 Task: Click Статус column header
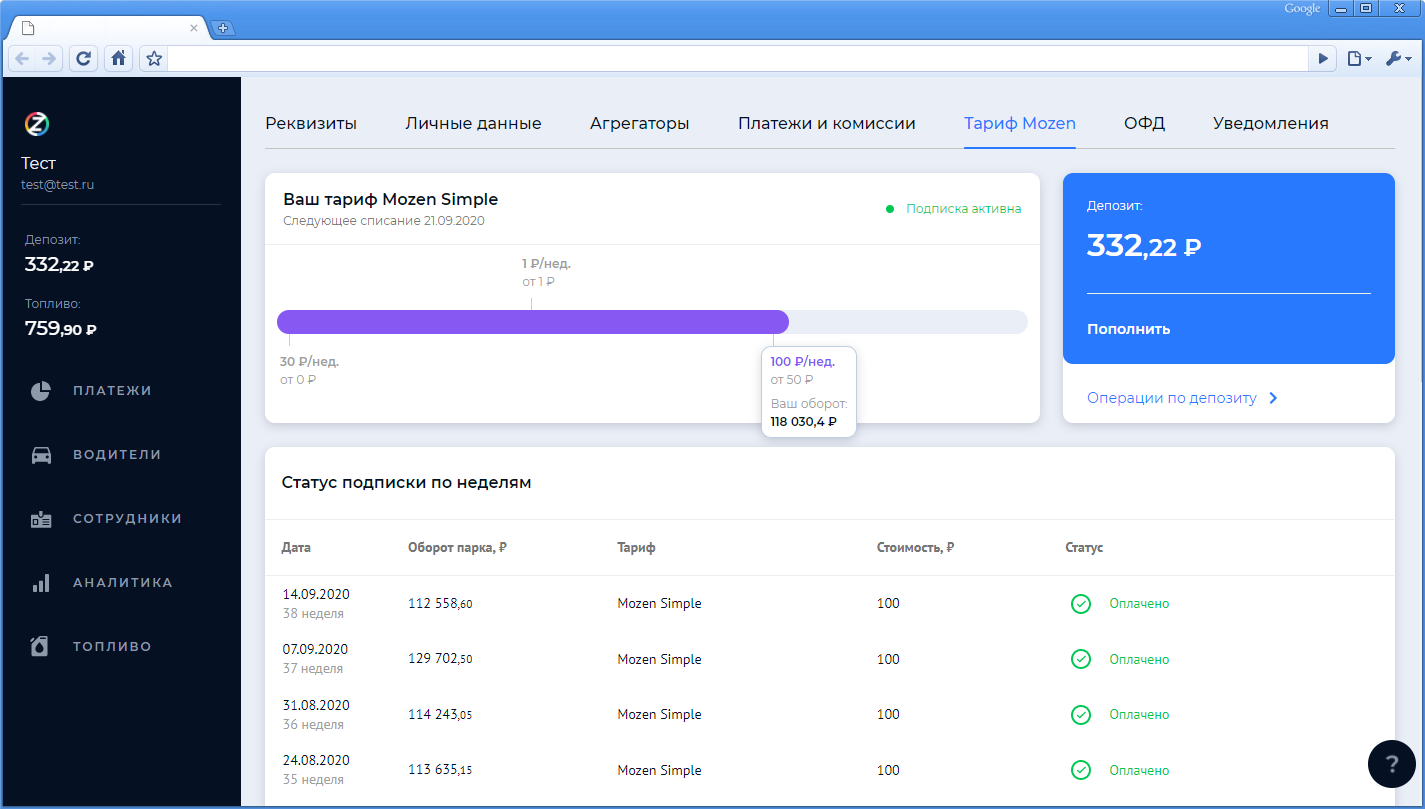(x=1084, y=548)
